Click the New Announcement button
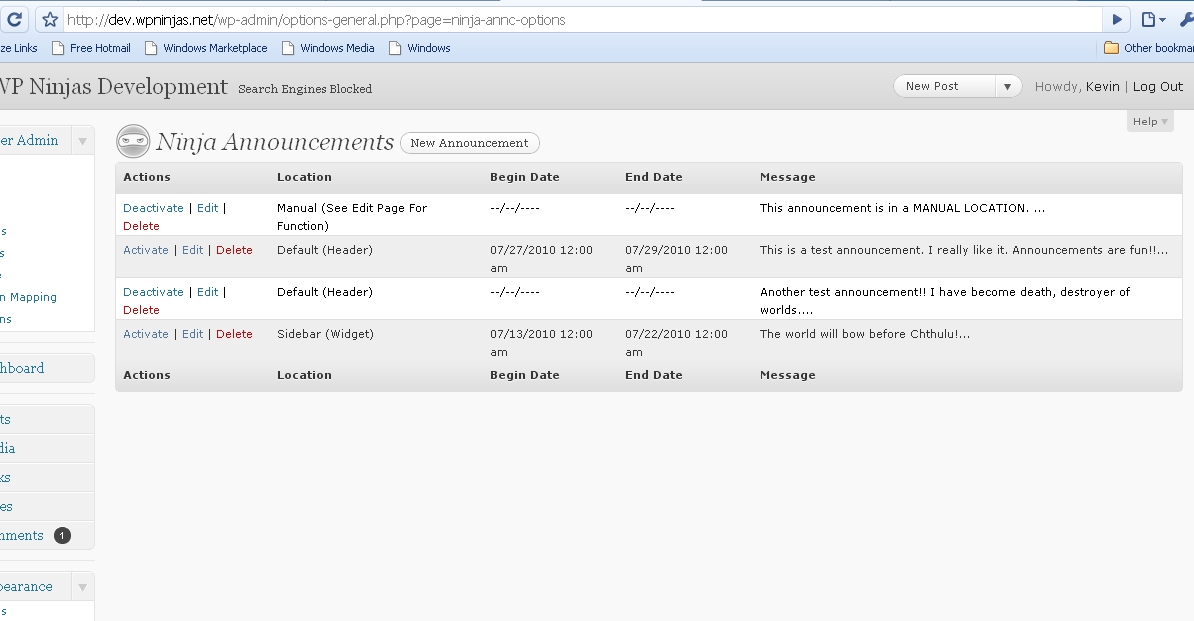Viewport: 1194px width, 621px height. pos(469,143)
